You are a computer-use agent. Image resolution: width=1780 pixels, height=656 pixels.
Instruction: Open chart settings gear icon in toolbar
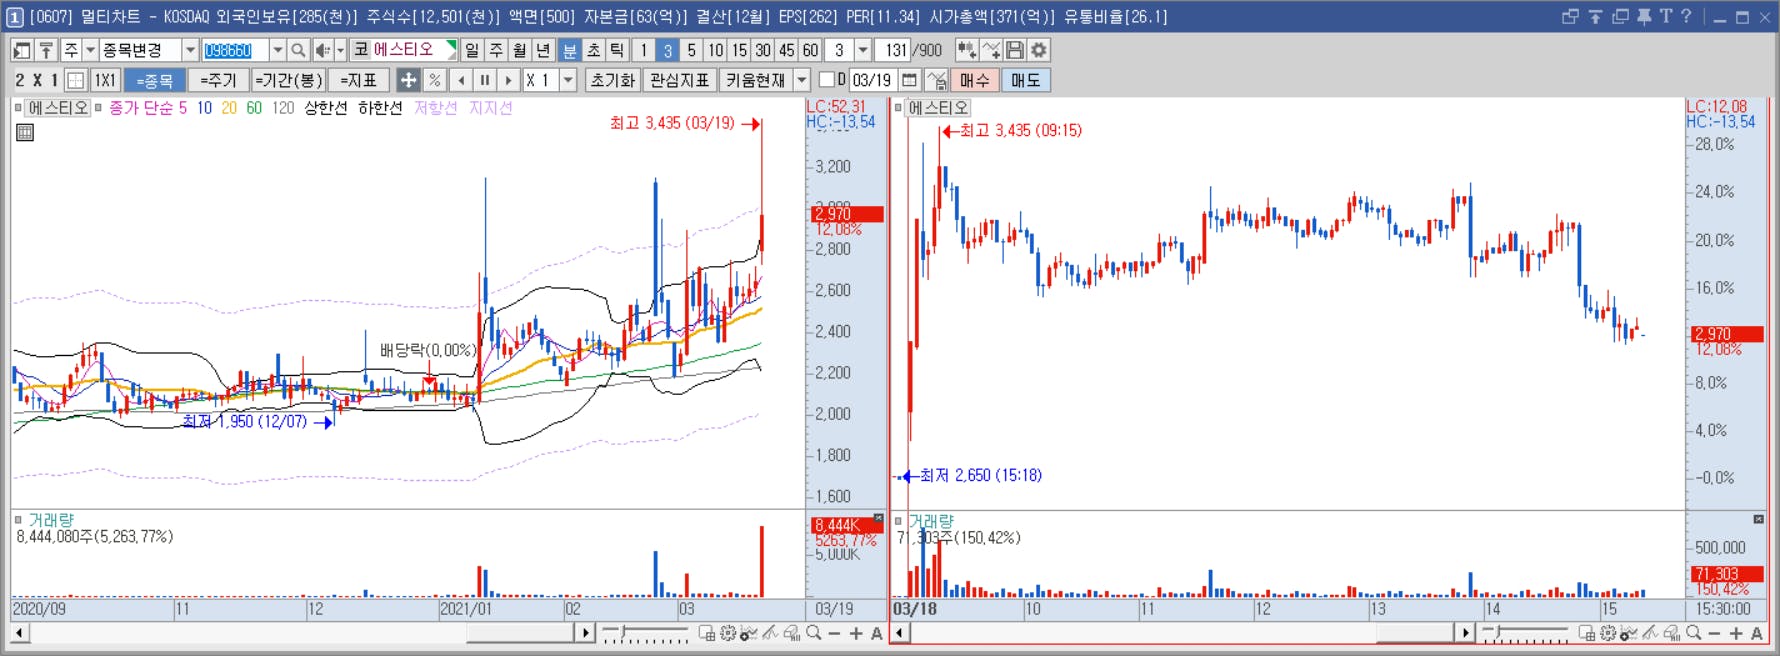pos(1039,50)
